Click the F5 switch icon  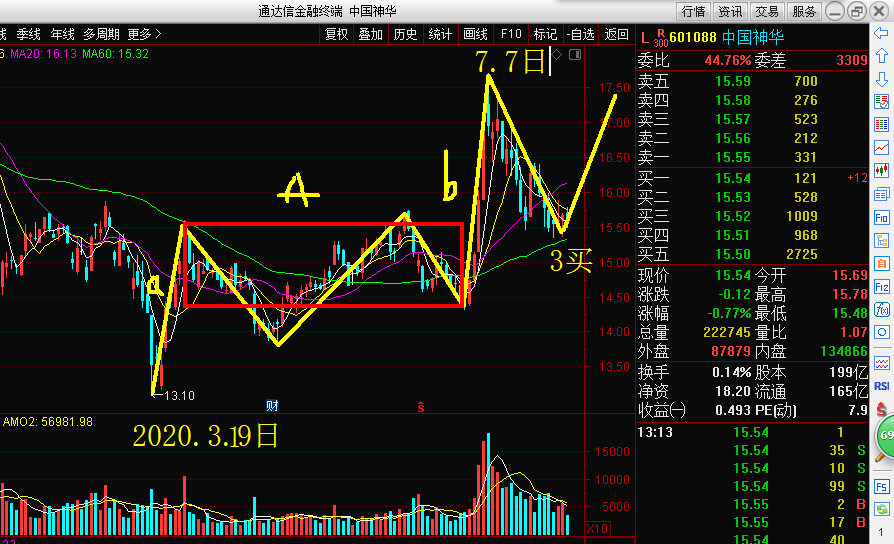pos(881,487)
